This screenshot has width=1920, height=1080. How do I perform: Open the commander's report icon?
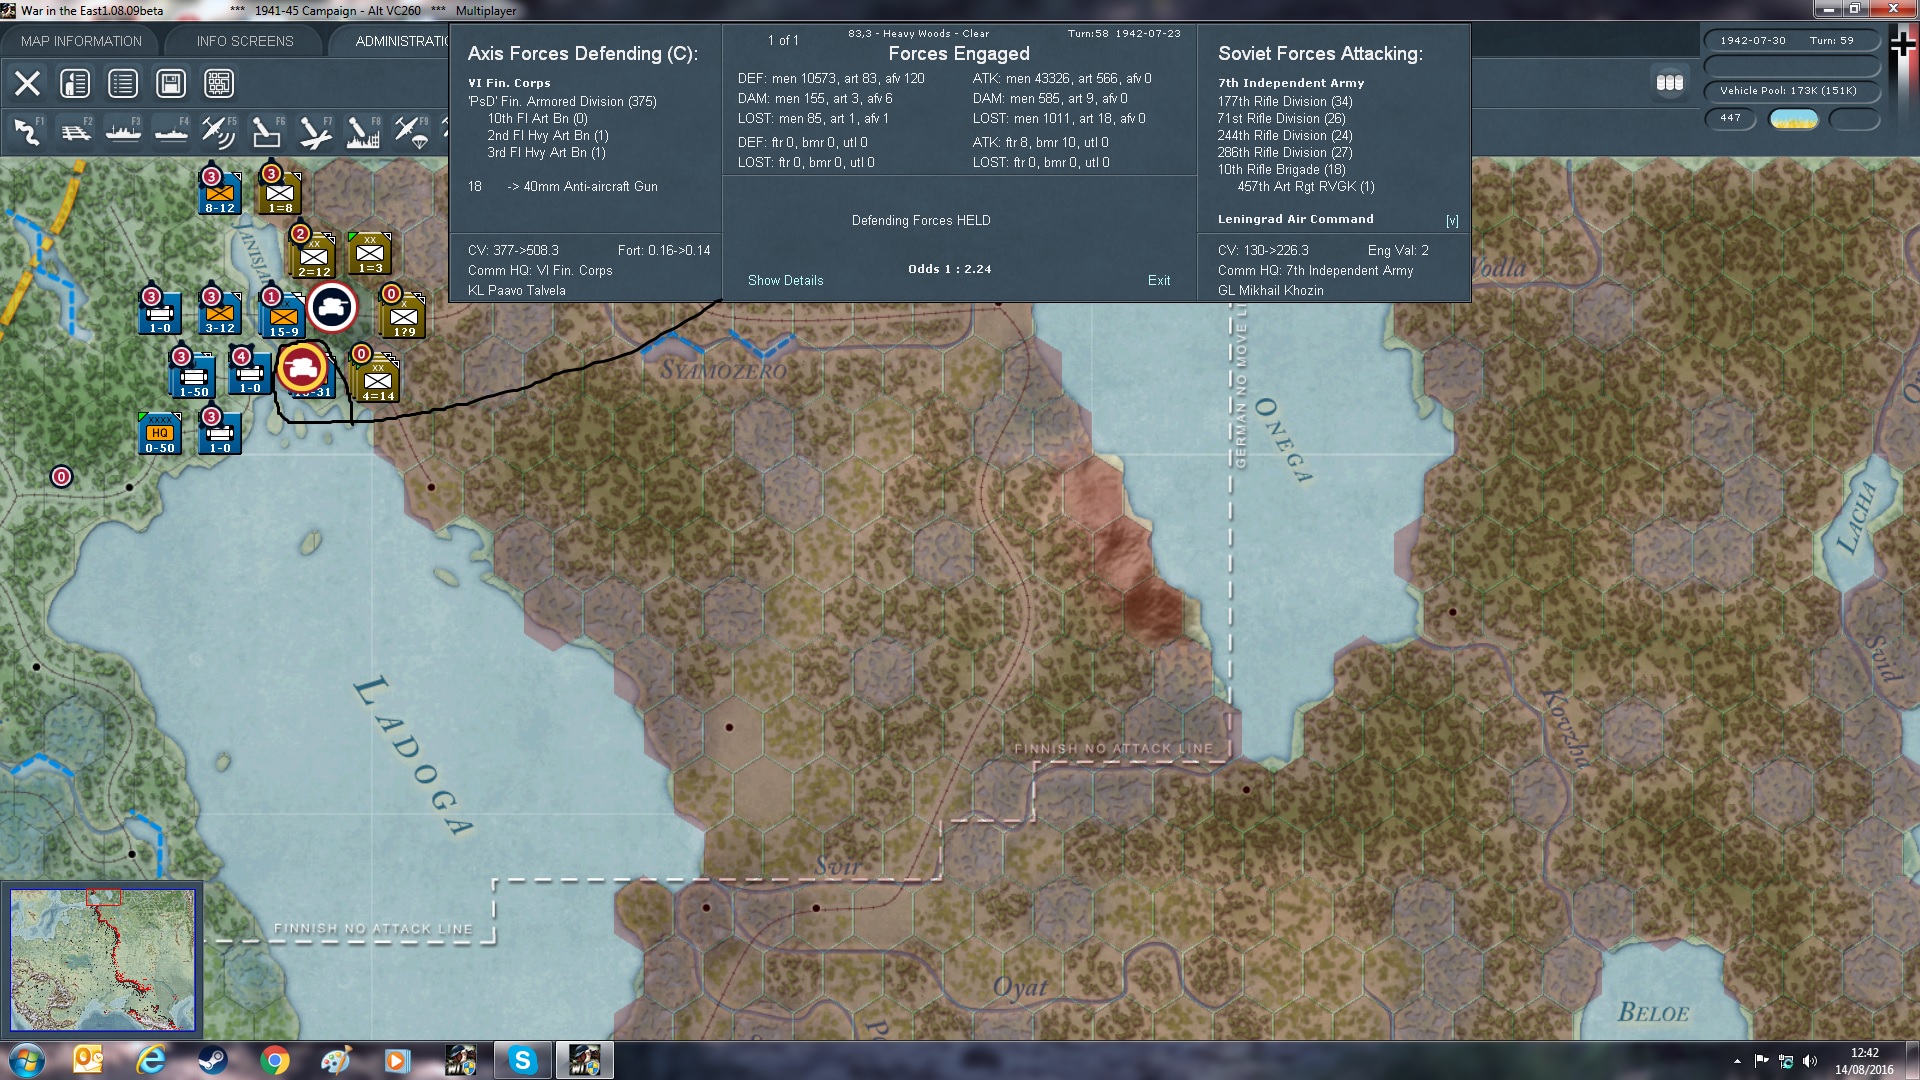point(75,84)
